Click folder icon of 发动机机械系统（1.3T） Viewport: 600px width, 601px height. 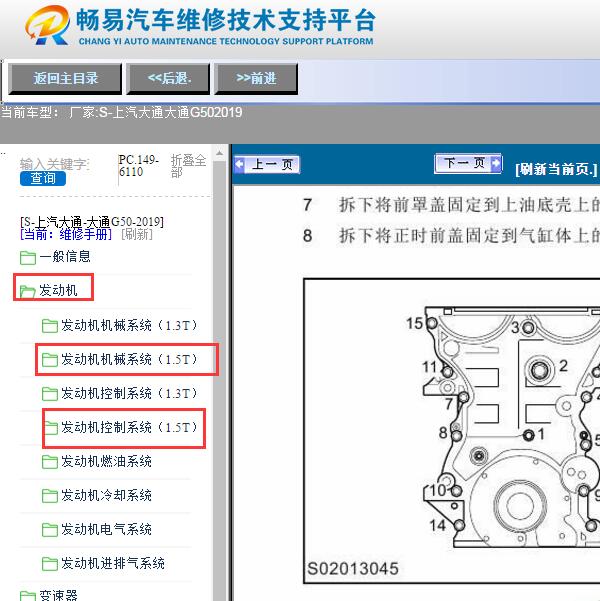coord(50,326)
